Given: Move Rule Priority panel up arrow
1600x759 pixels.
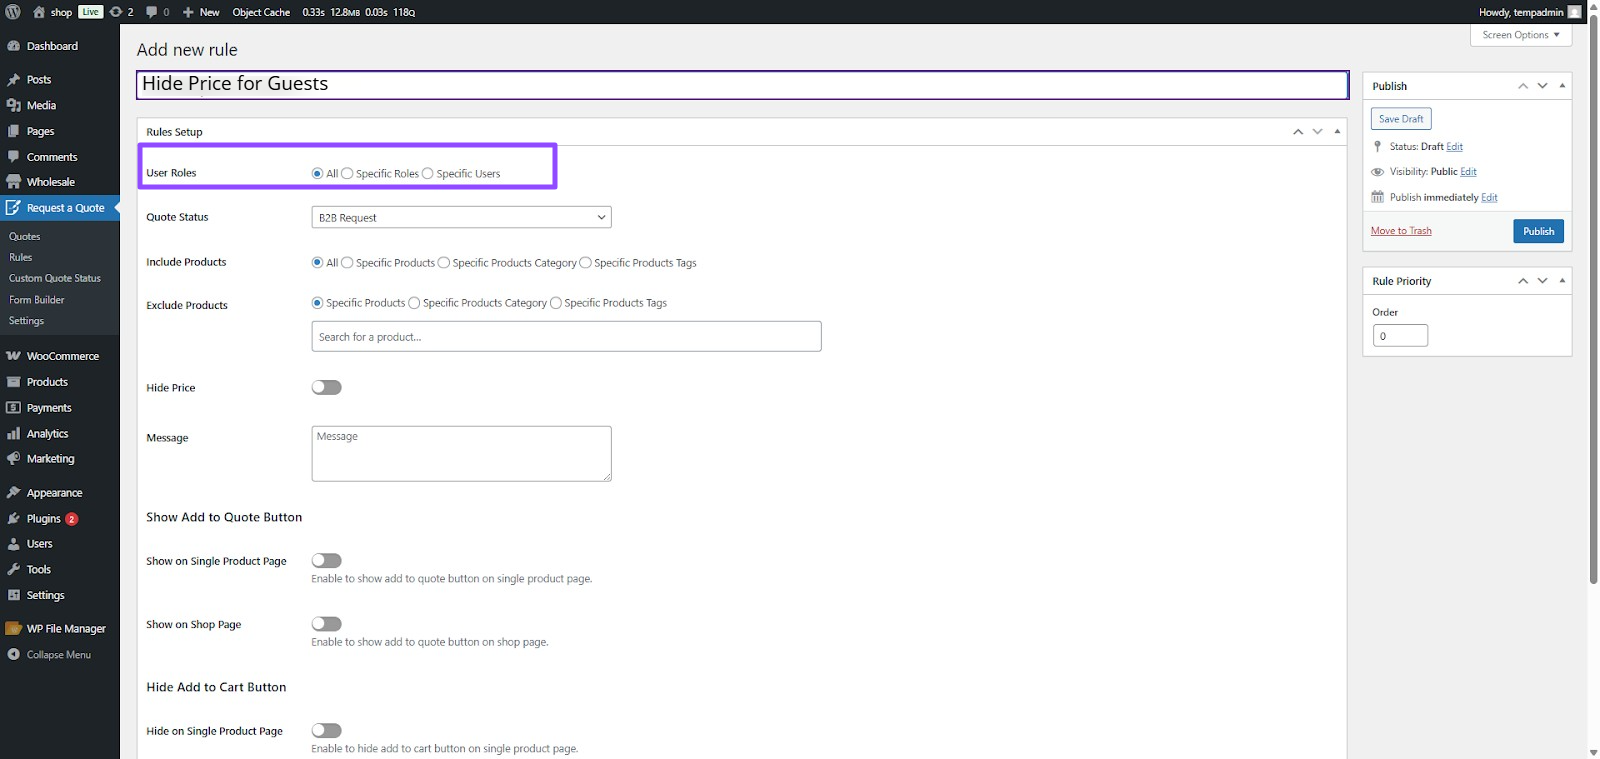Looking at the screenshot, I should click(x=1523, y=281).
